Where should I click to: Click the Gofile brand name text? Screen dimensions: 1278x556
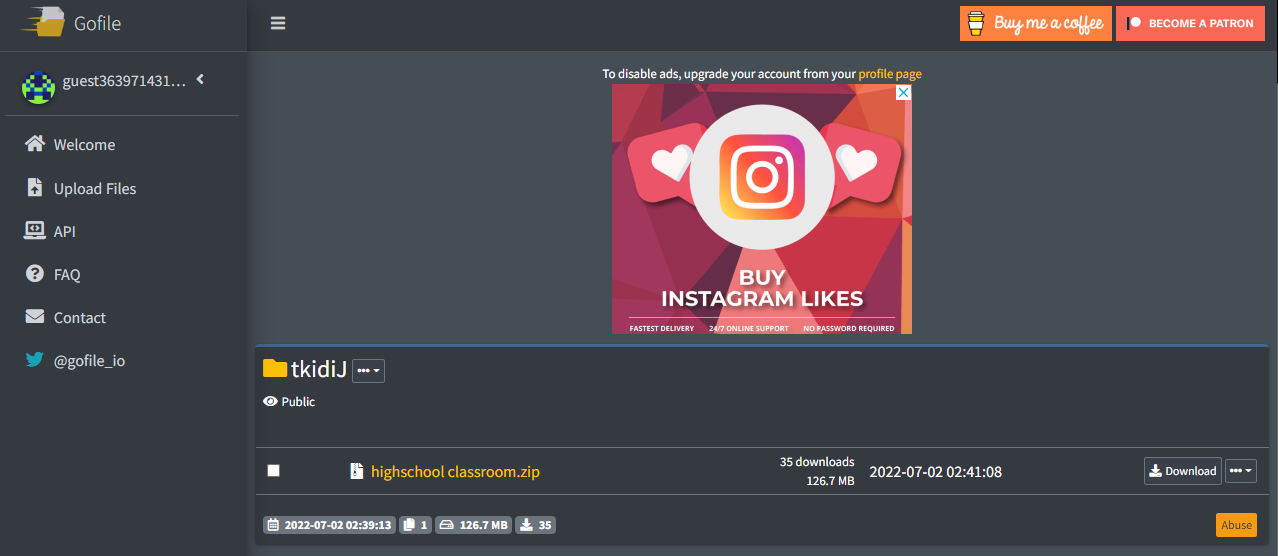(97, 23)
